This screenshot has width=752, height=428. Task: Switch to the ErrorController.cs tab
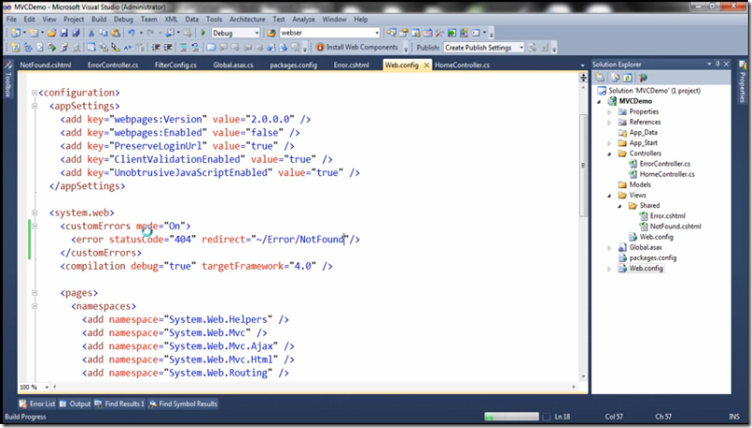(113, 65)
